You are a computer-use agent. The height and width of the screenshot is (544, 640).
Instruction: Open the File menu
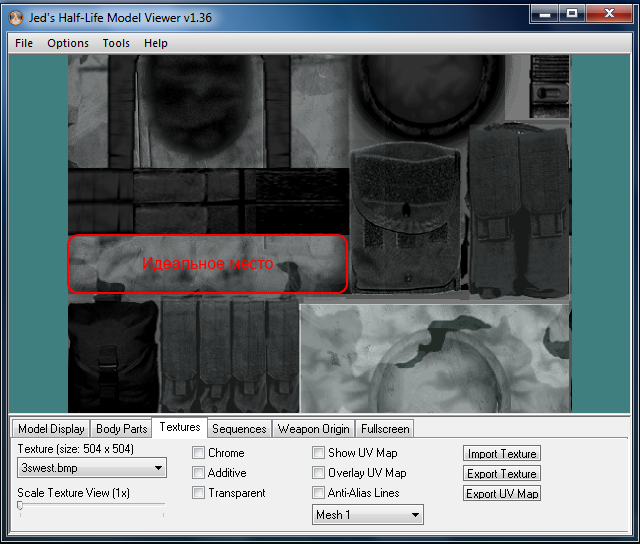(x=24, y=43)
